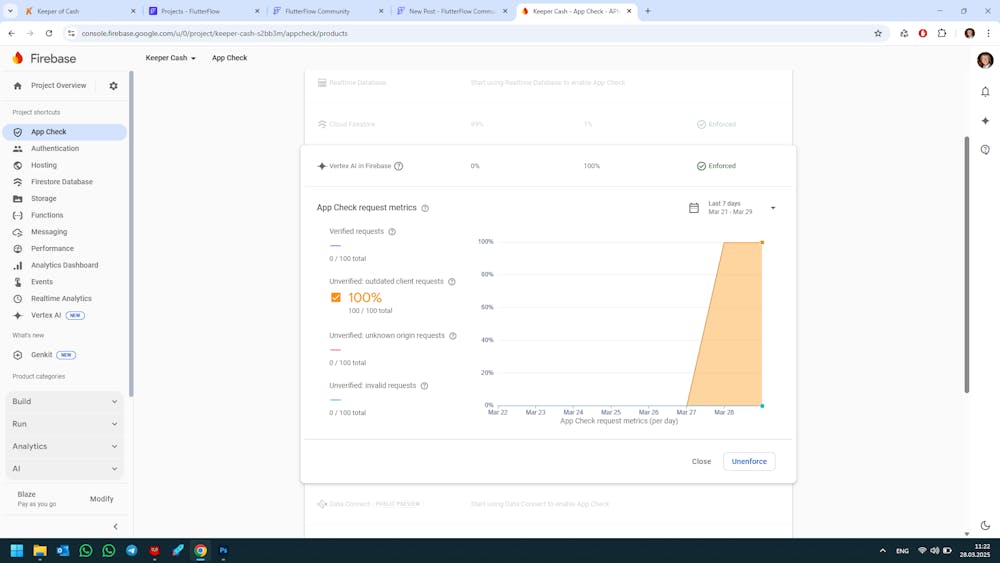Image resolution: width=1000 pixels, height=563 pixels.
Task: Click the Firebase logo
Action: (x=44, y=58)
